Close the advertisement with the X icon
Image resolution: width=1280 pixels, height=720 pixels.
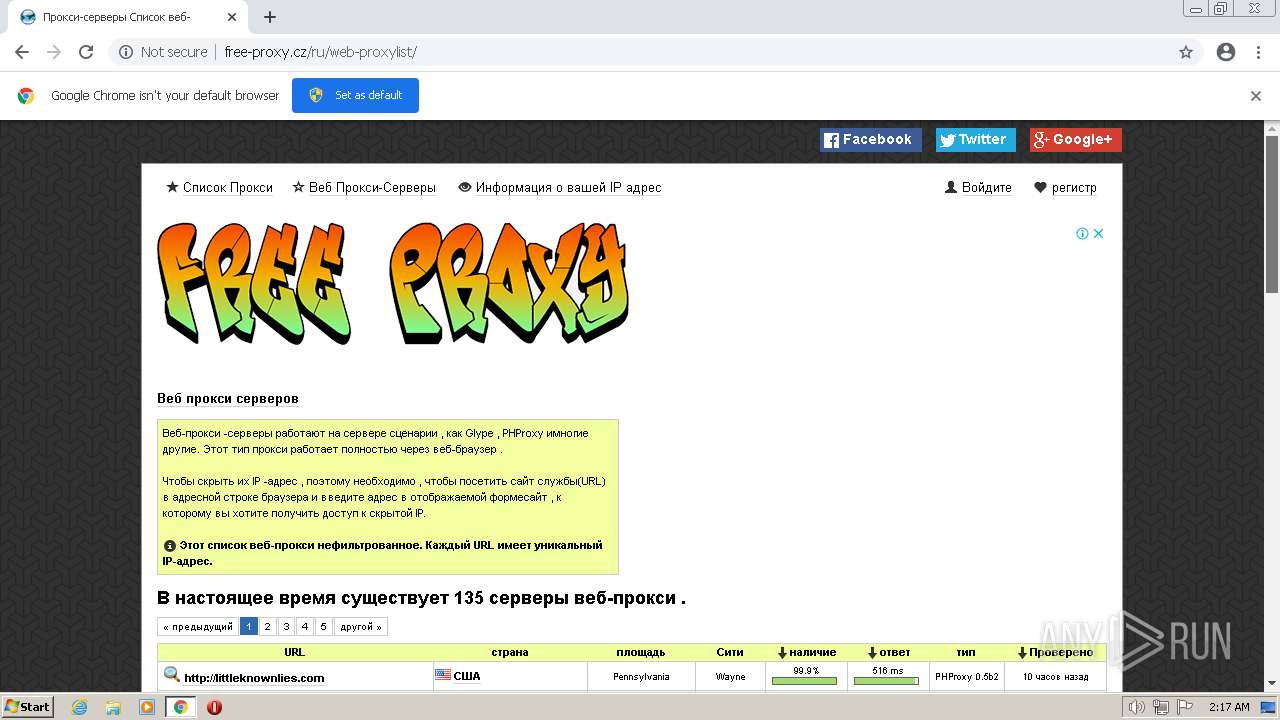click(1098, 233)
